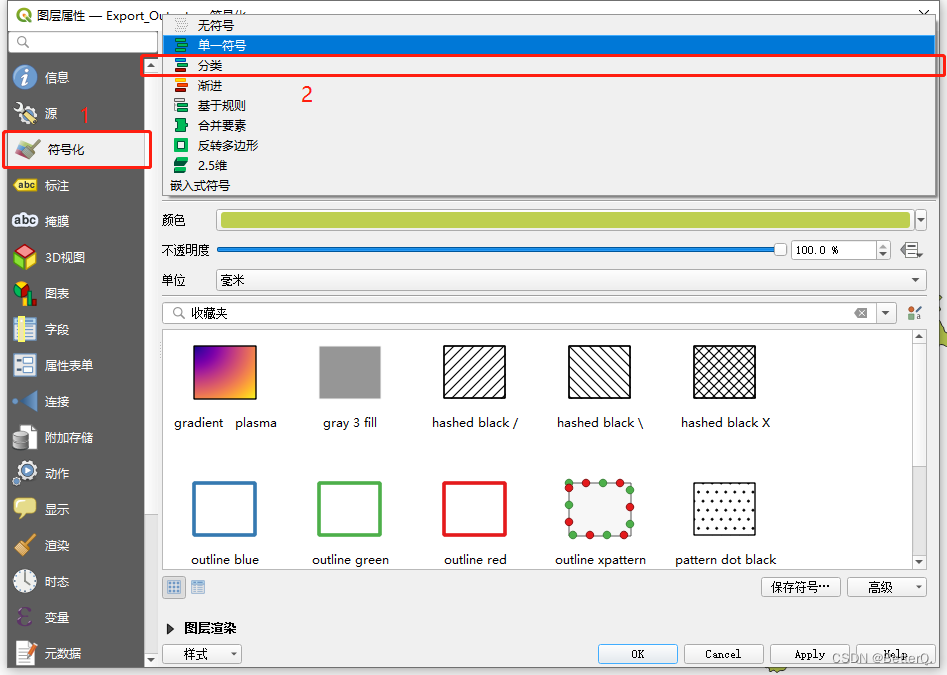
Task: Open the 渲染 (Rendering) page
Action: [x=75, y=545]
